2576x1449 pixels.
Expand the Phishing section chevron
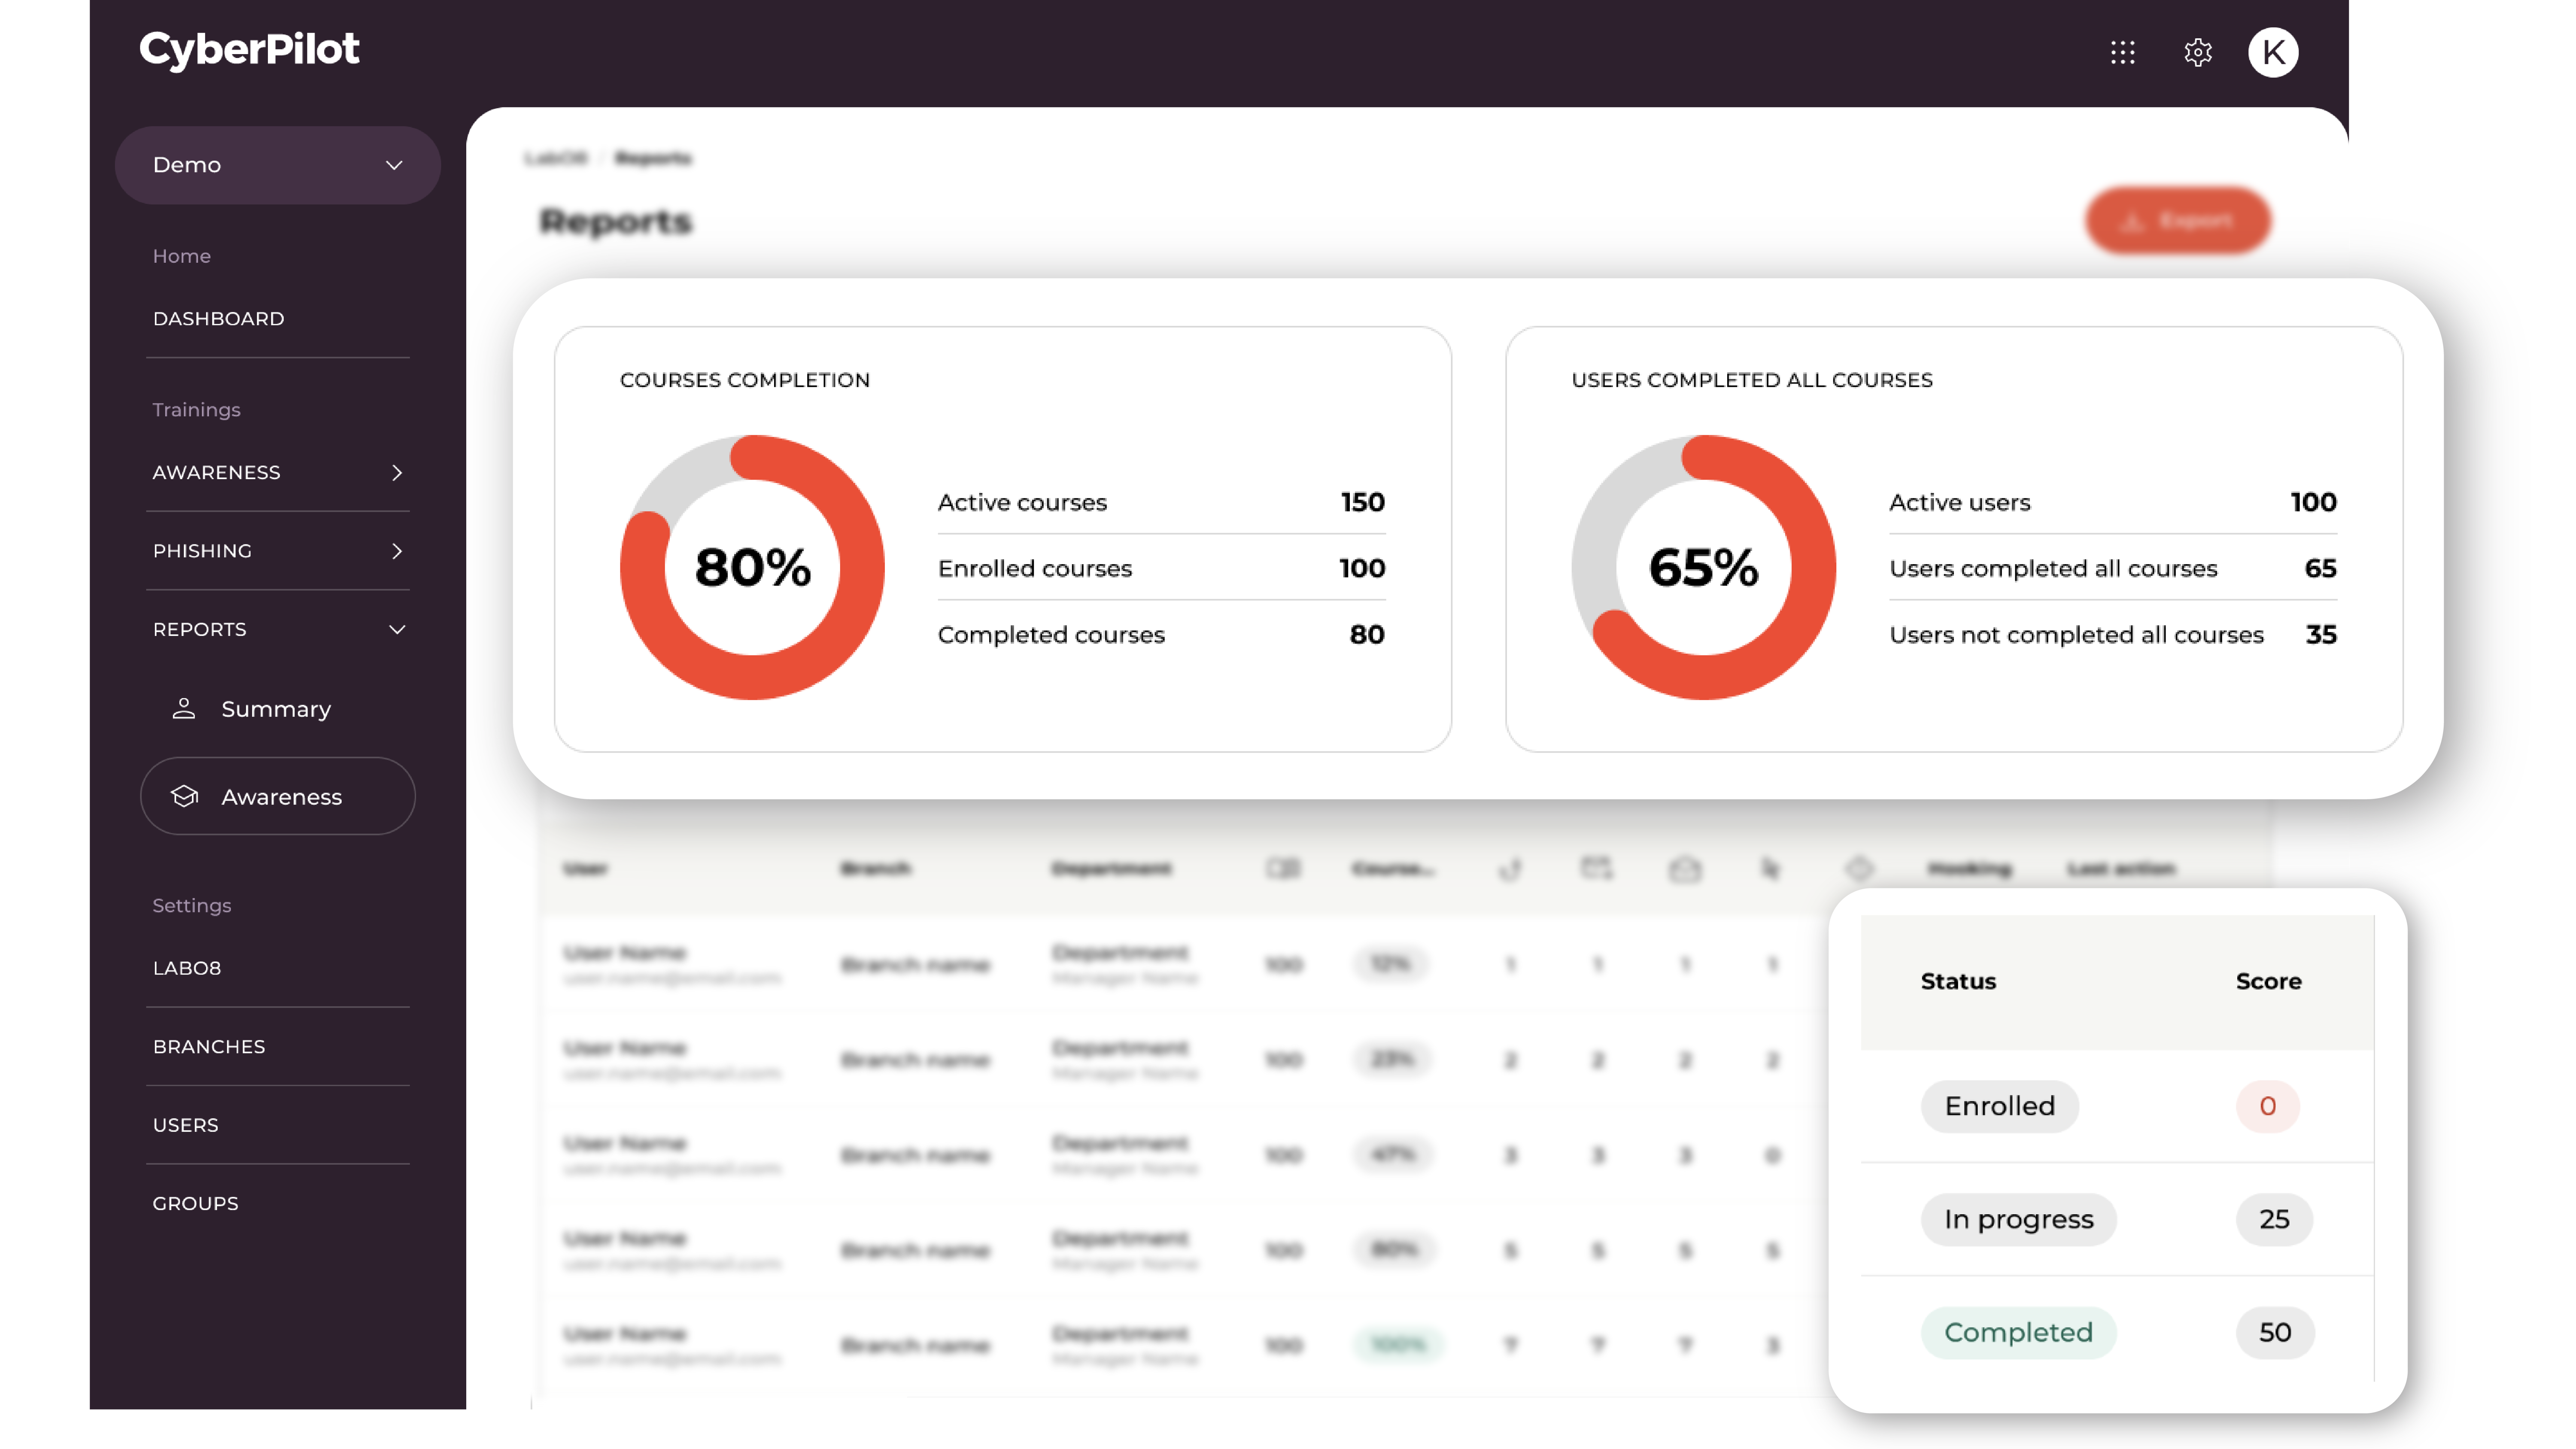(x=397, y=551)
